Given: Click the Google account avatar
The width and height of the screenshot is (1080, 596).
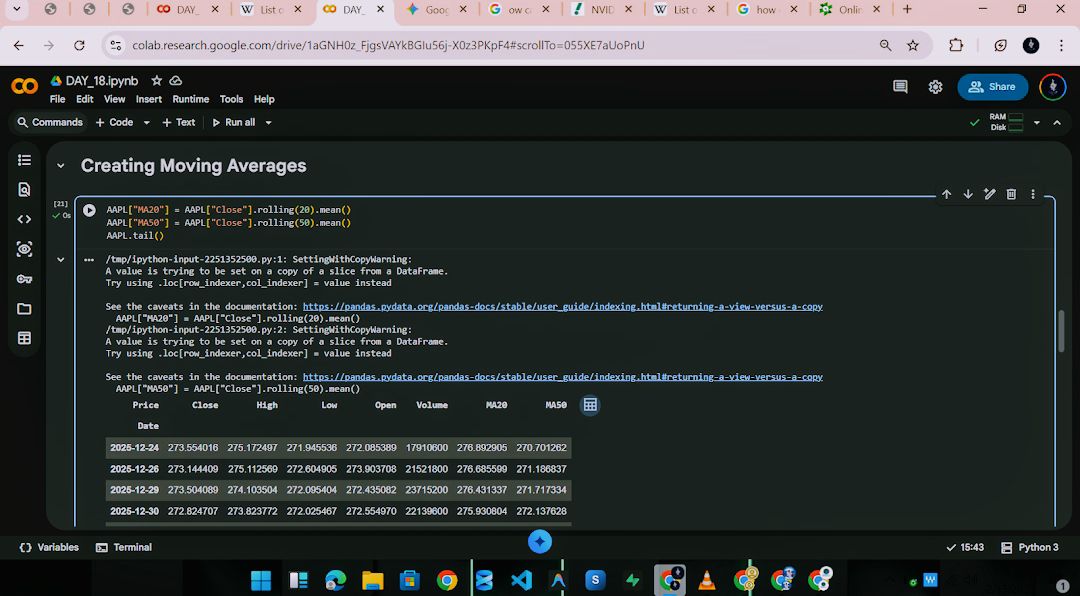Looking at the screenshot, I should tap(1052, 87).
